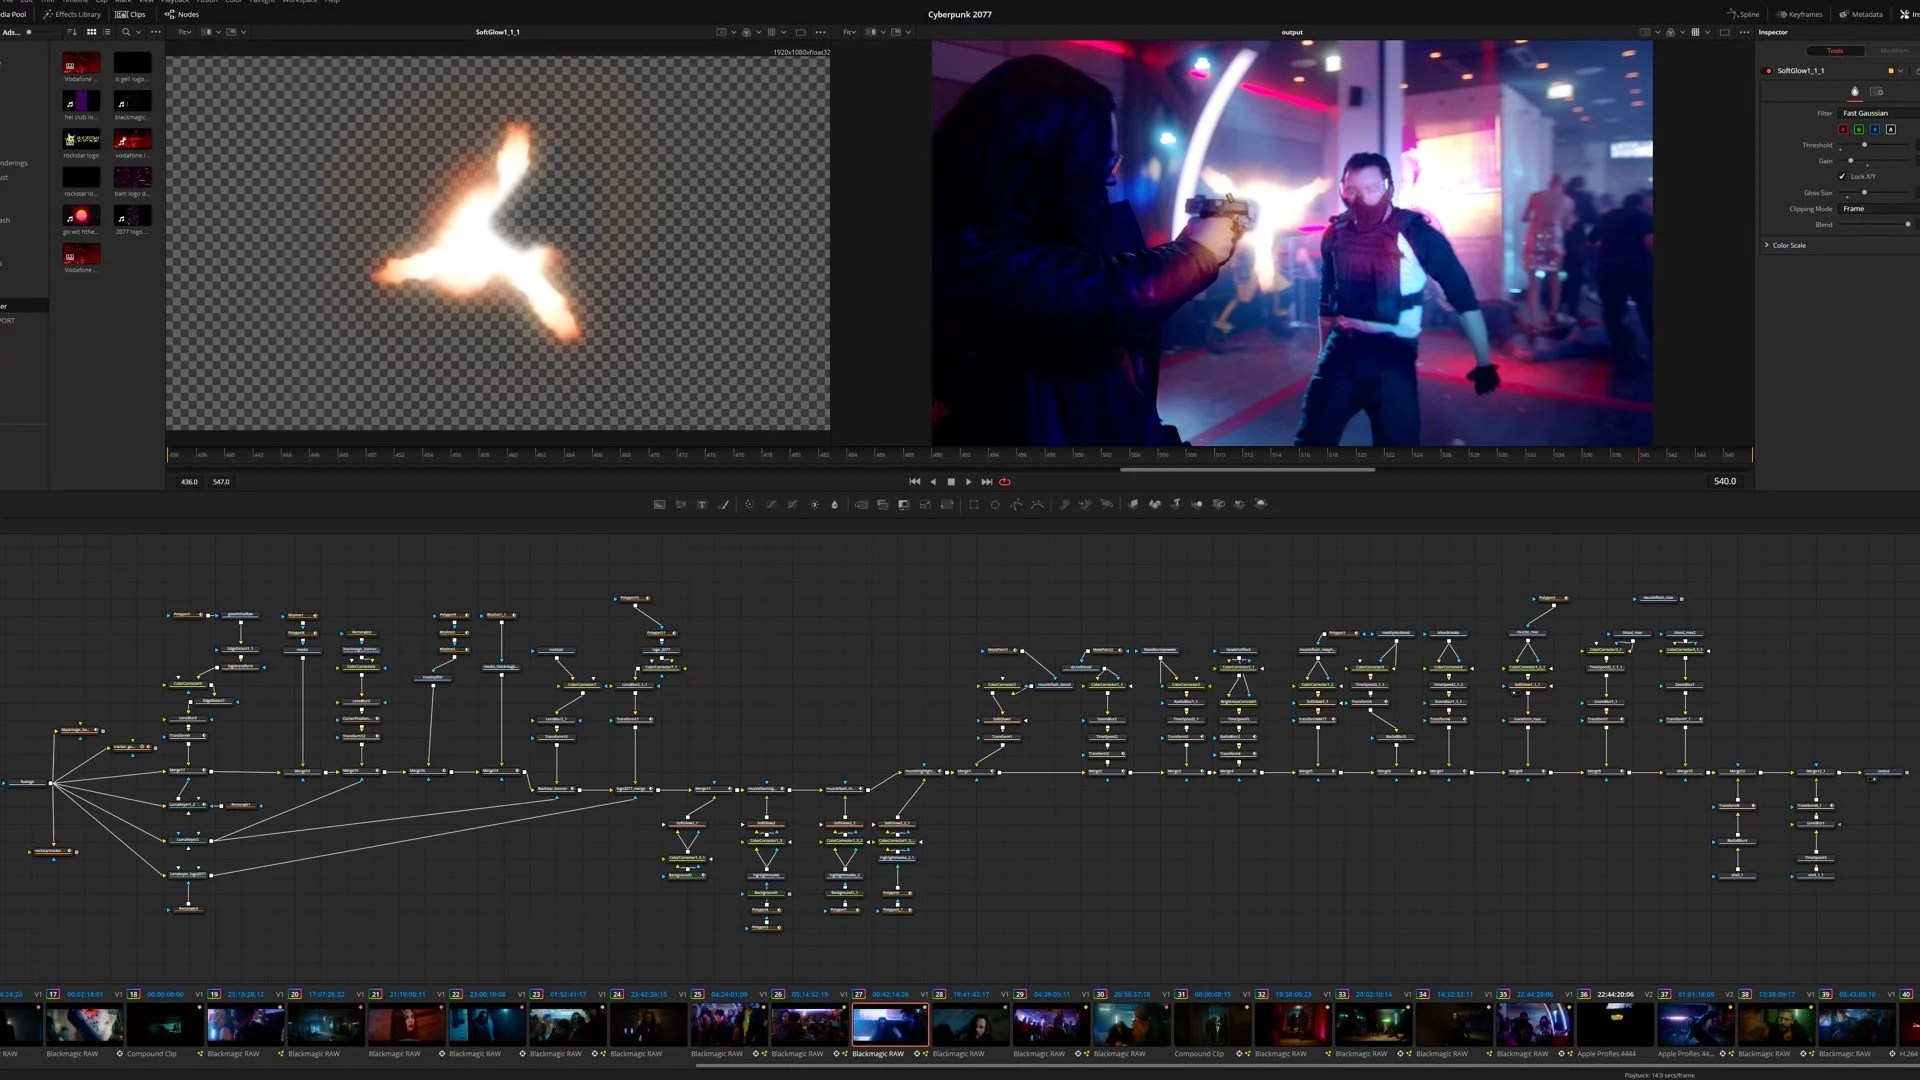Switch to the Modifiers tab in the Inspector
Image resolution: width=1920 pixels, height=1080 pixels.
[1894, 50]
